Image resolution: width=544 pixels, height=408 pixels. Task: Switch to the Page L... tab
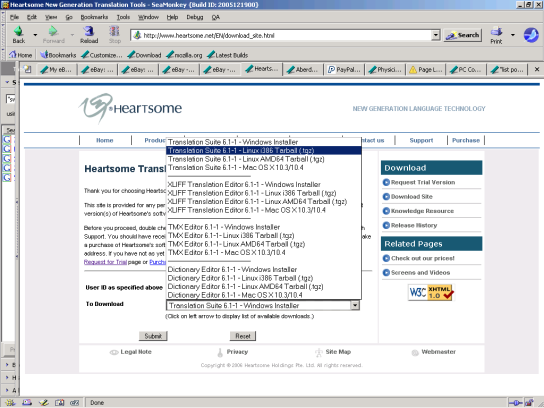pyautogui.click(x=426, y=70)
